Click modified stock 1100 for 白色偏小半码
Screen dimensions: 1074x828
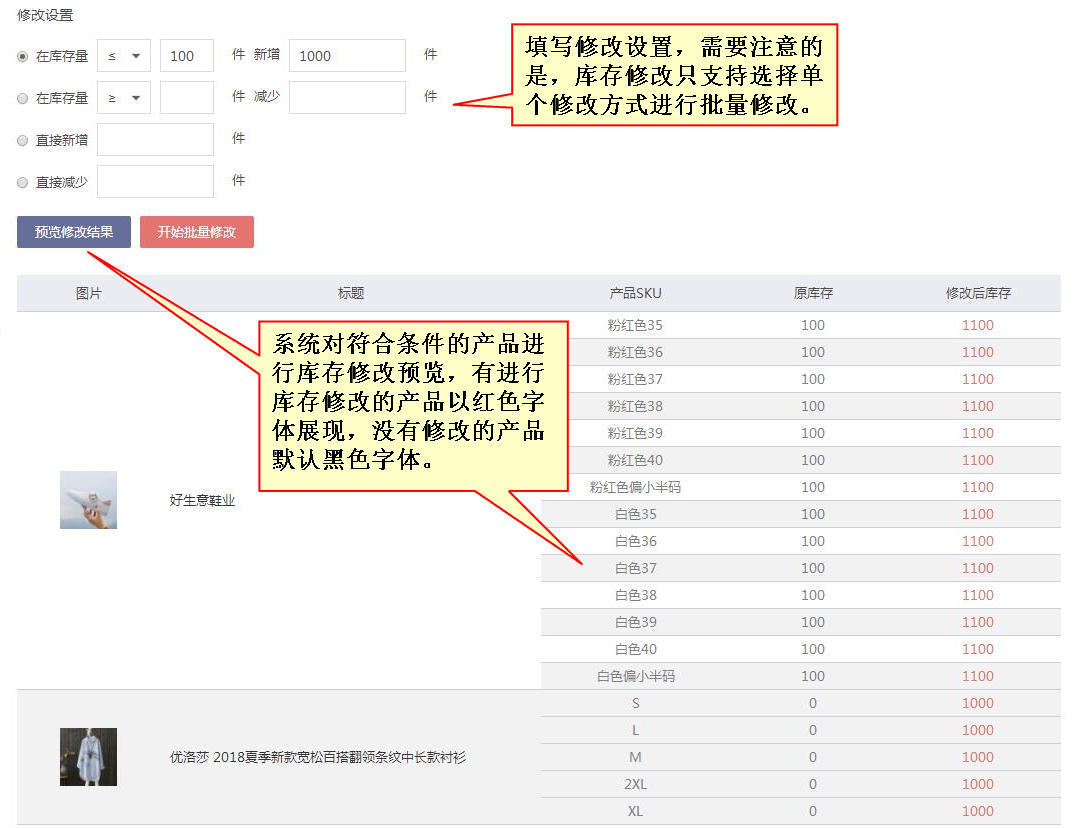[977, 677]
